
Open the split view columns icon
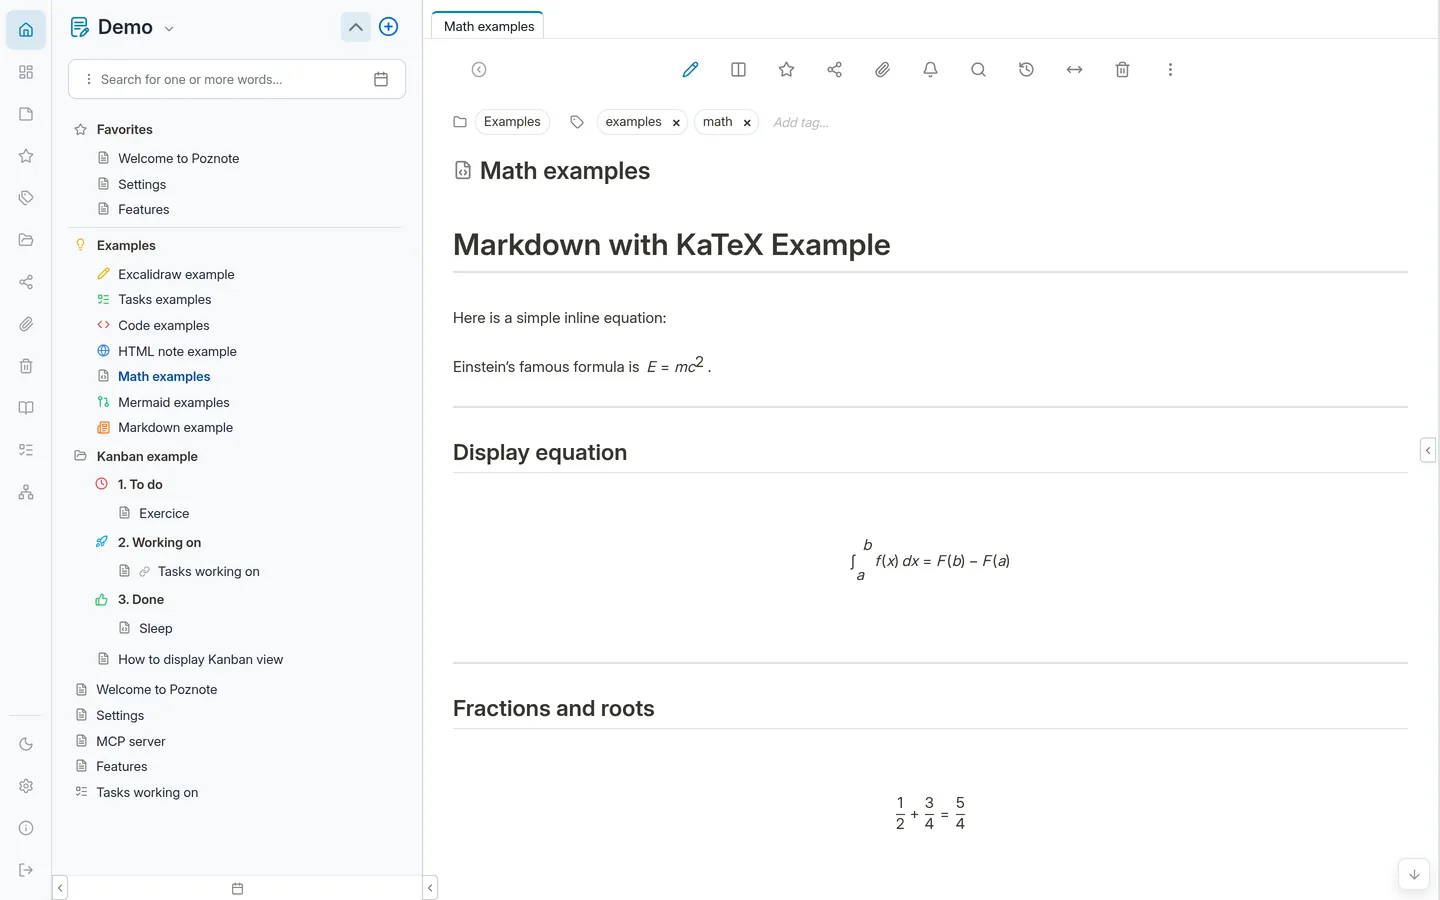point(738,70)
